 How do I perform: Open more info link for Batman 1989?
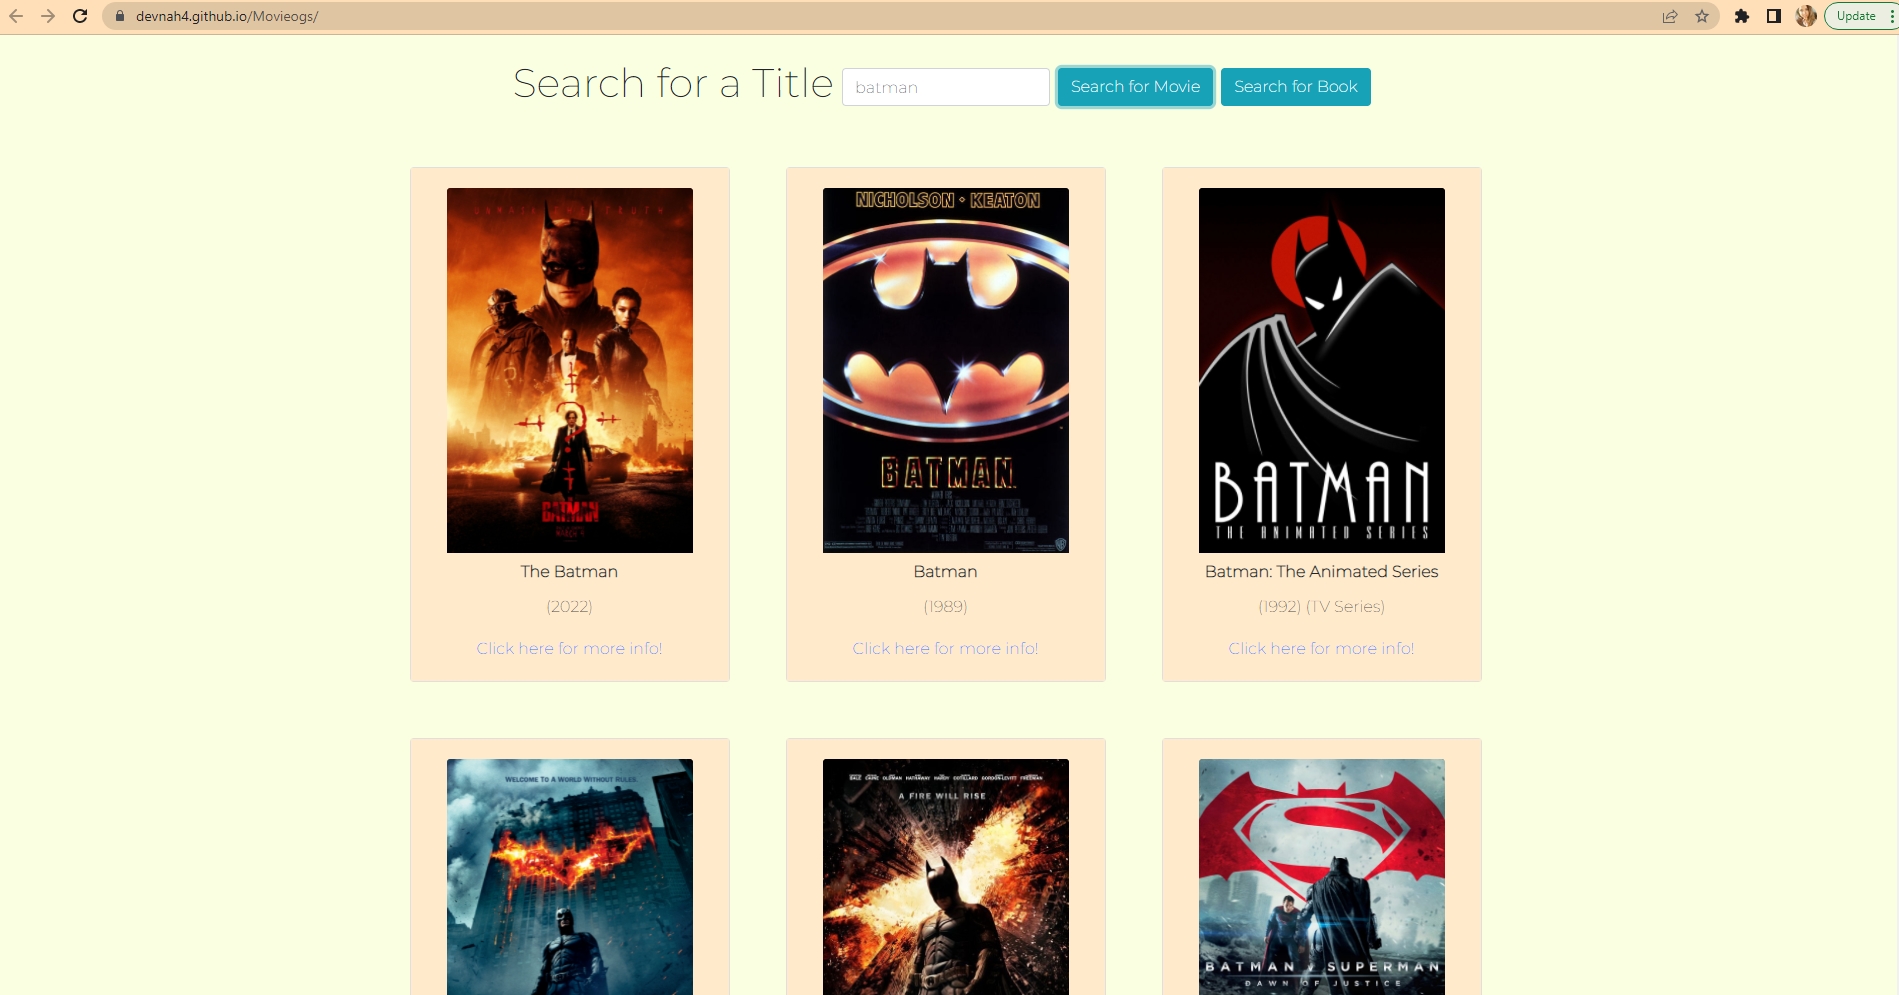[x=945, y=649]
